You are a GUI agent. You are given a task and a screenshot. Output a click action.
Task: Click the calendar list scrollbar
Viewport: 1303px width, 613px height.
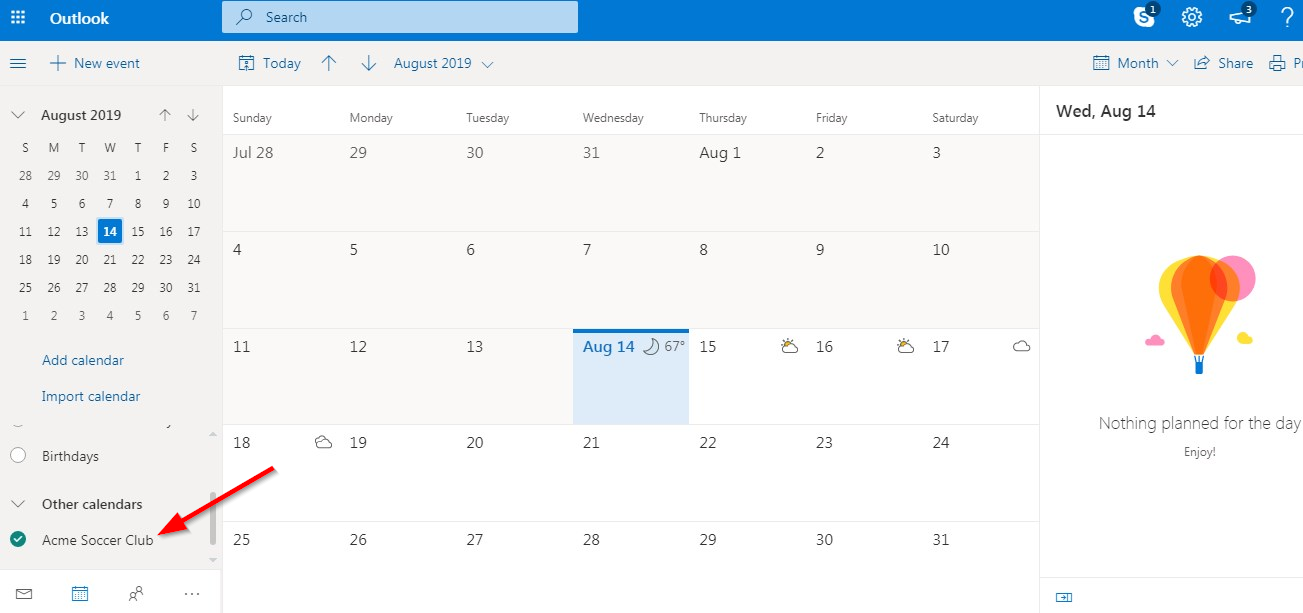(x=212, y=517)
